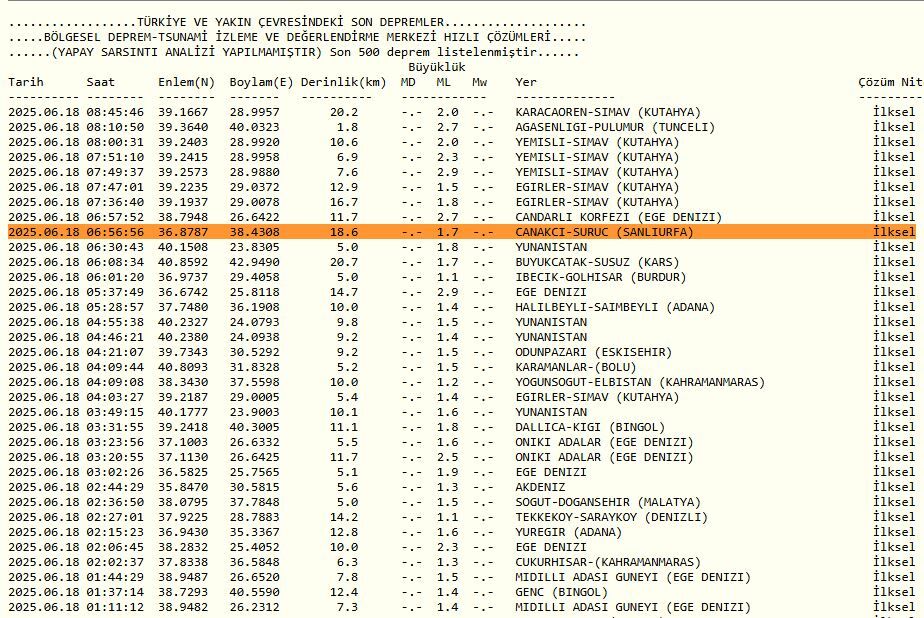Click the Derinlik(km) column header

pos(344,82)
